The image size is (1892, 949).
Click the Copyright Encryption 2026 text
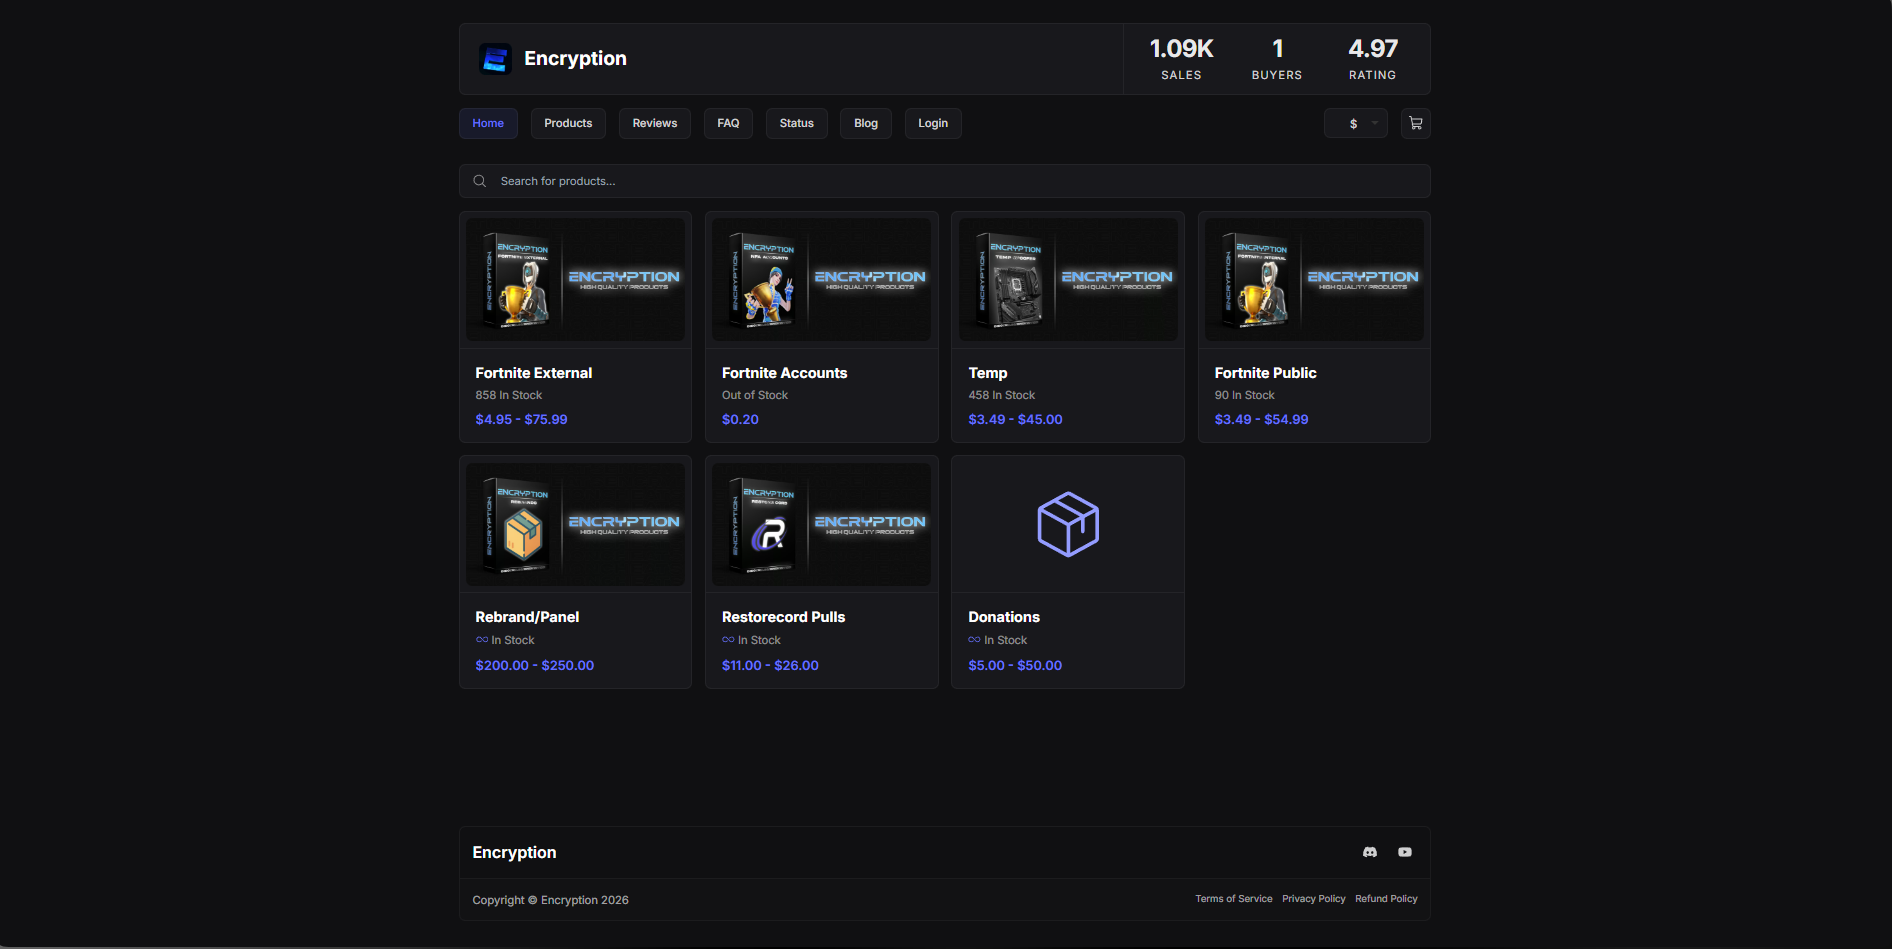point(550,900)
